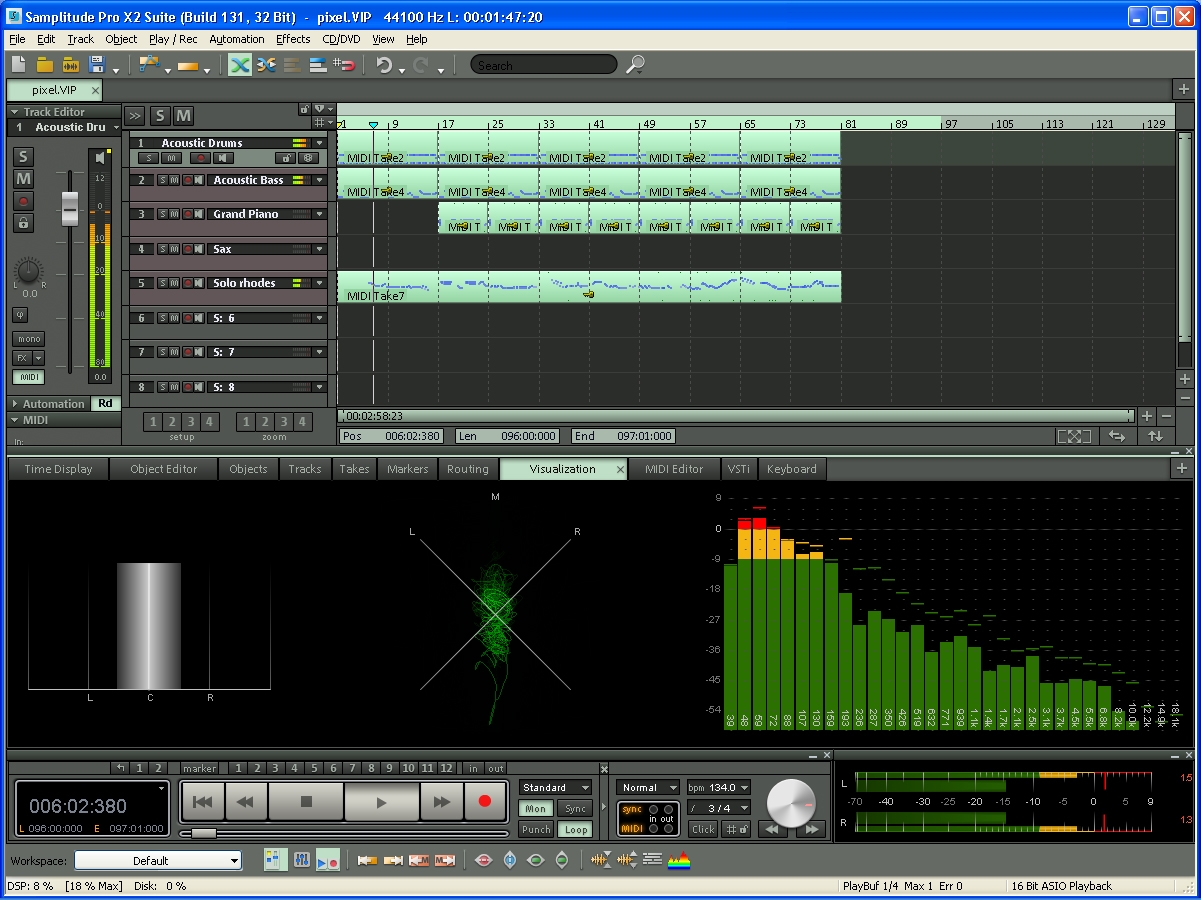Click the Track Editor volume fader

coord(69,208)
